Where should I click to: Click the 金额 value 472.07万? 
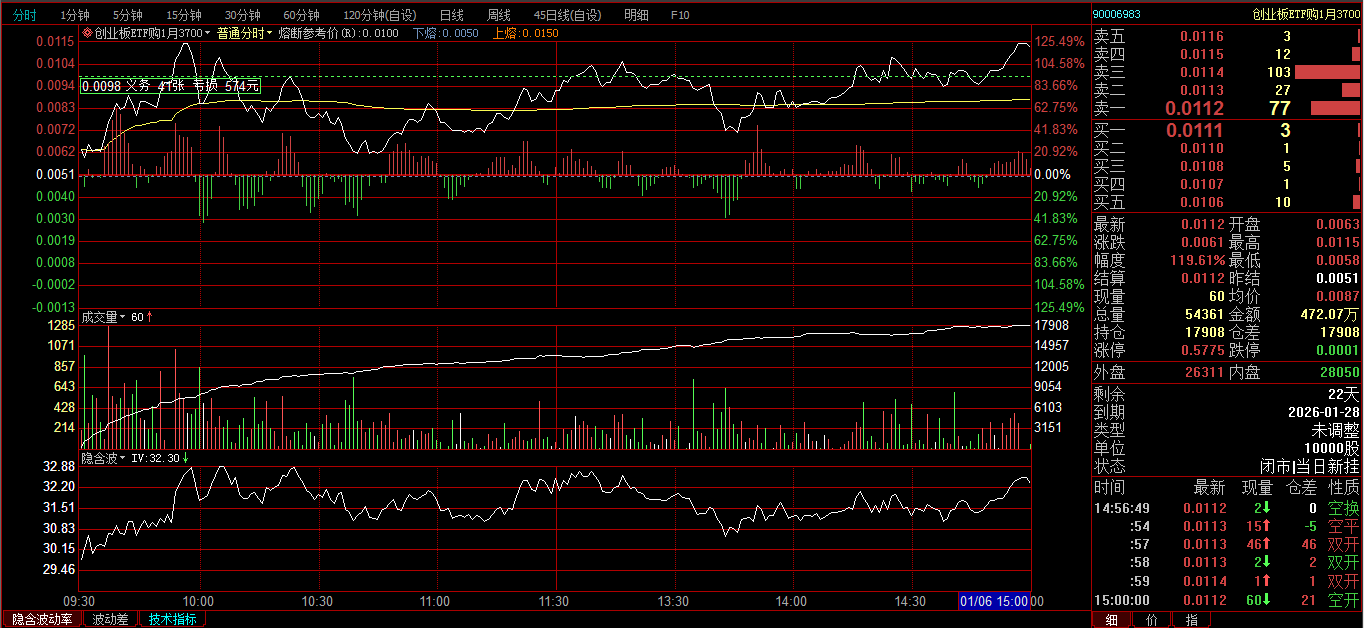tap(1329, 314)
